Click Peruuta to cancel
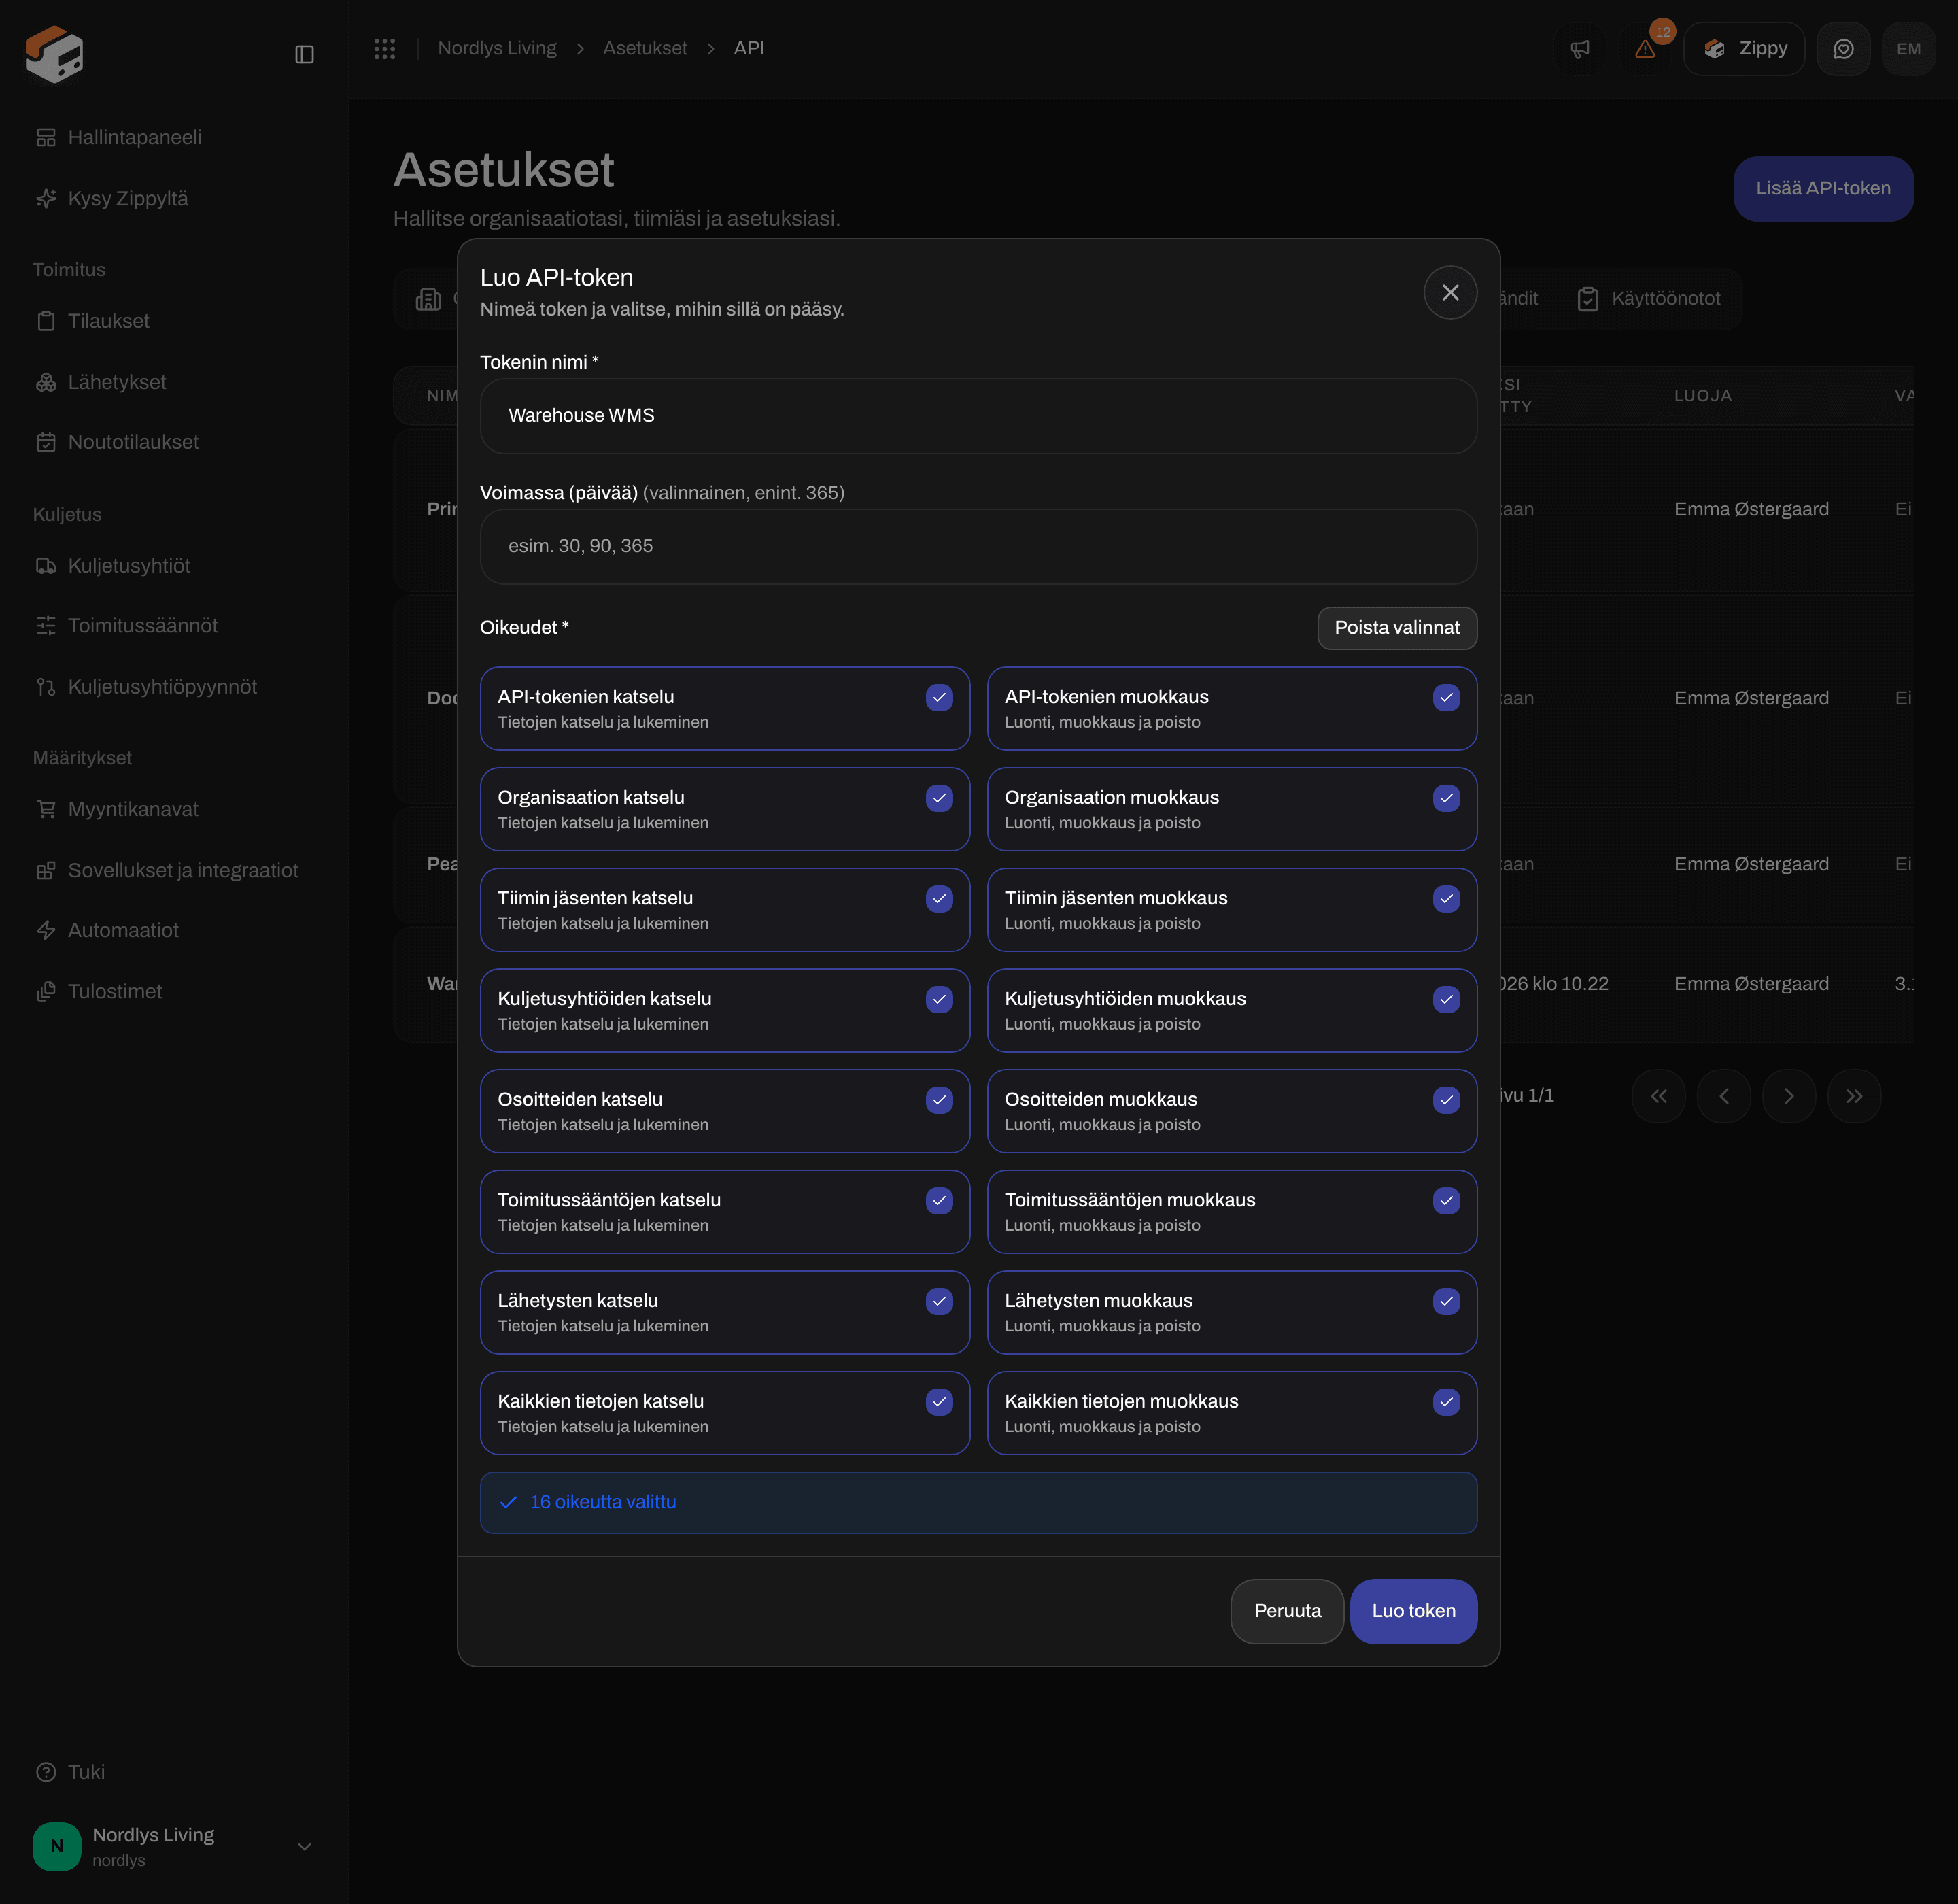This screenshot has height=1904, width=1958. [1287, 1611]
